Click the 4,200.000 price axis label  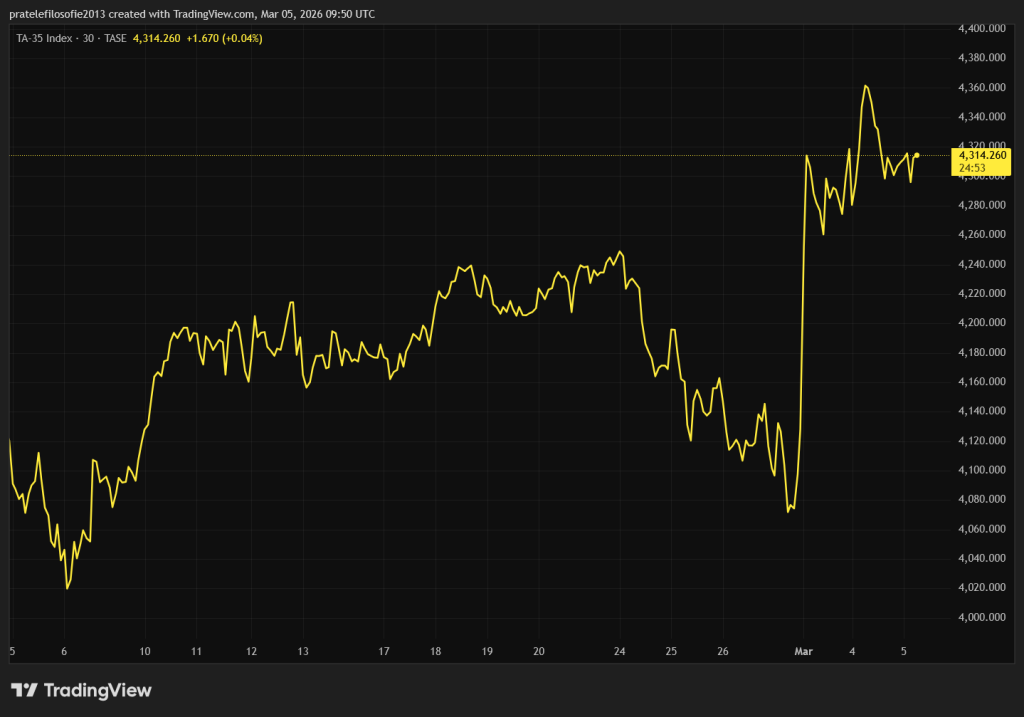(981, 323)
